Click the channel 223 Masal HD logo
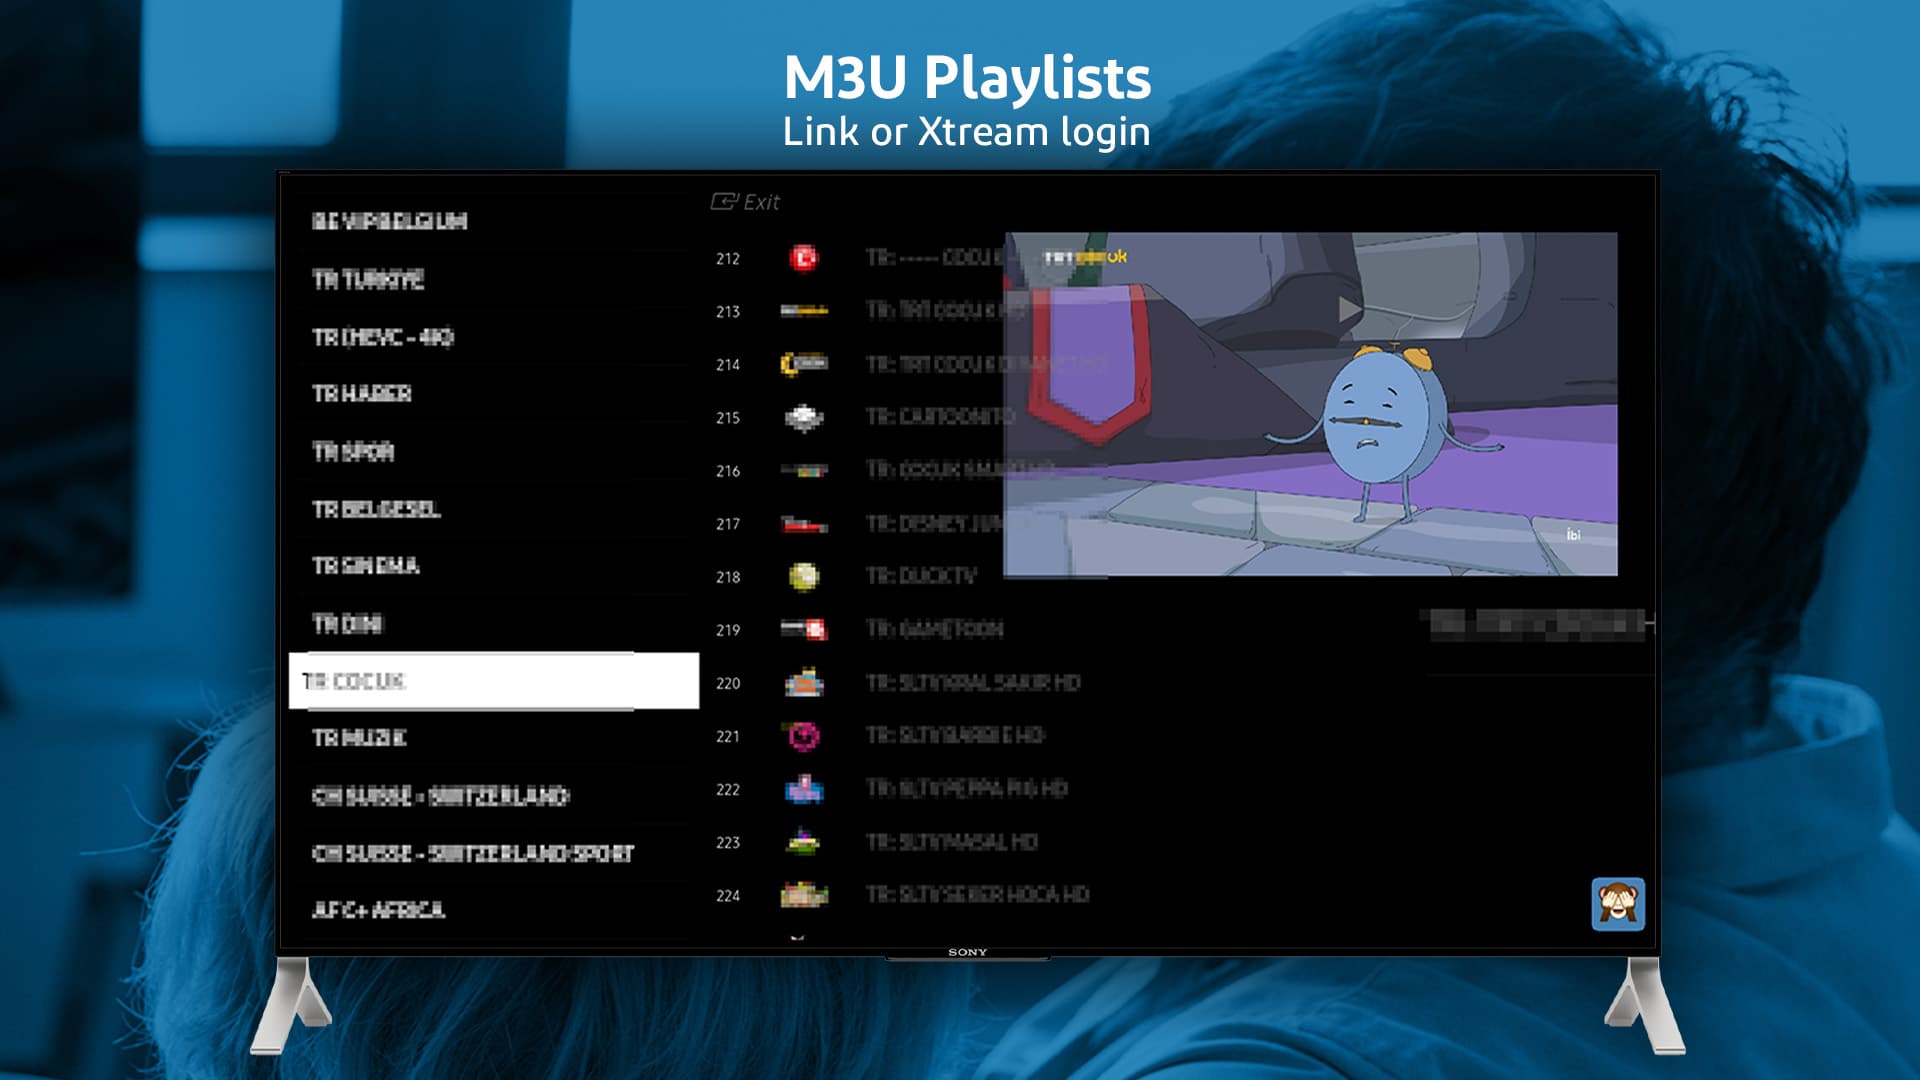The height and width of the screenshot is (1080, 1920). click(805, 843)
